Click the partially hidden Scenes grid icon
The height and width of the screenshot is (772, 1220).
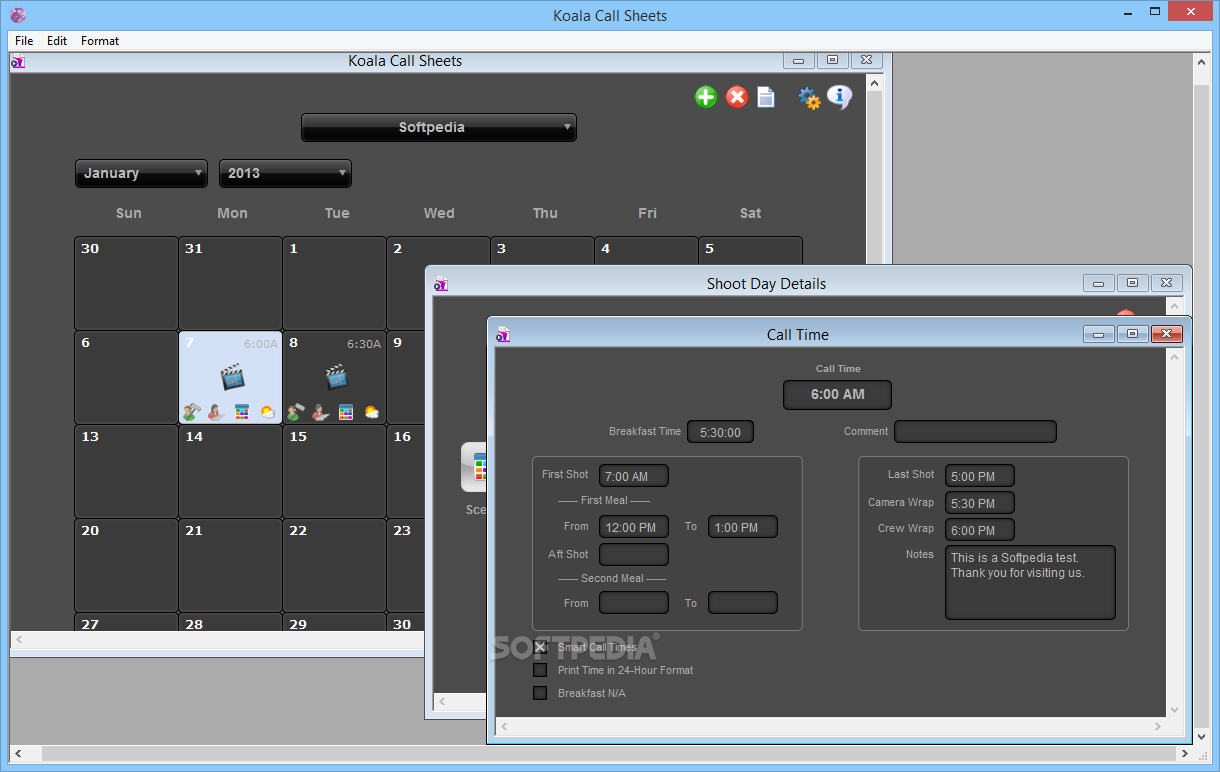click(x=473, y=467)
